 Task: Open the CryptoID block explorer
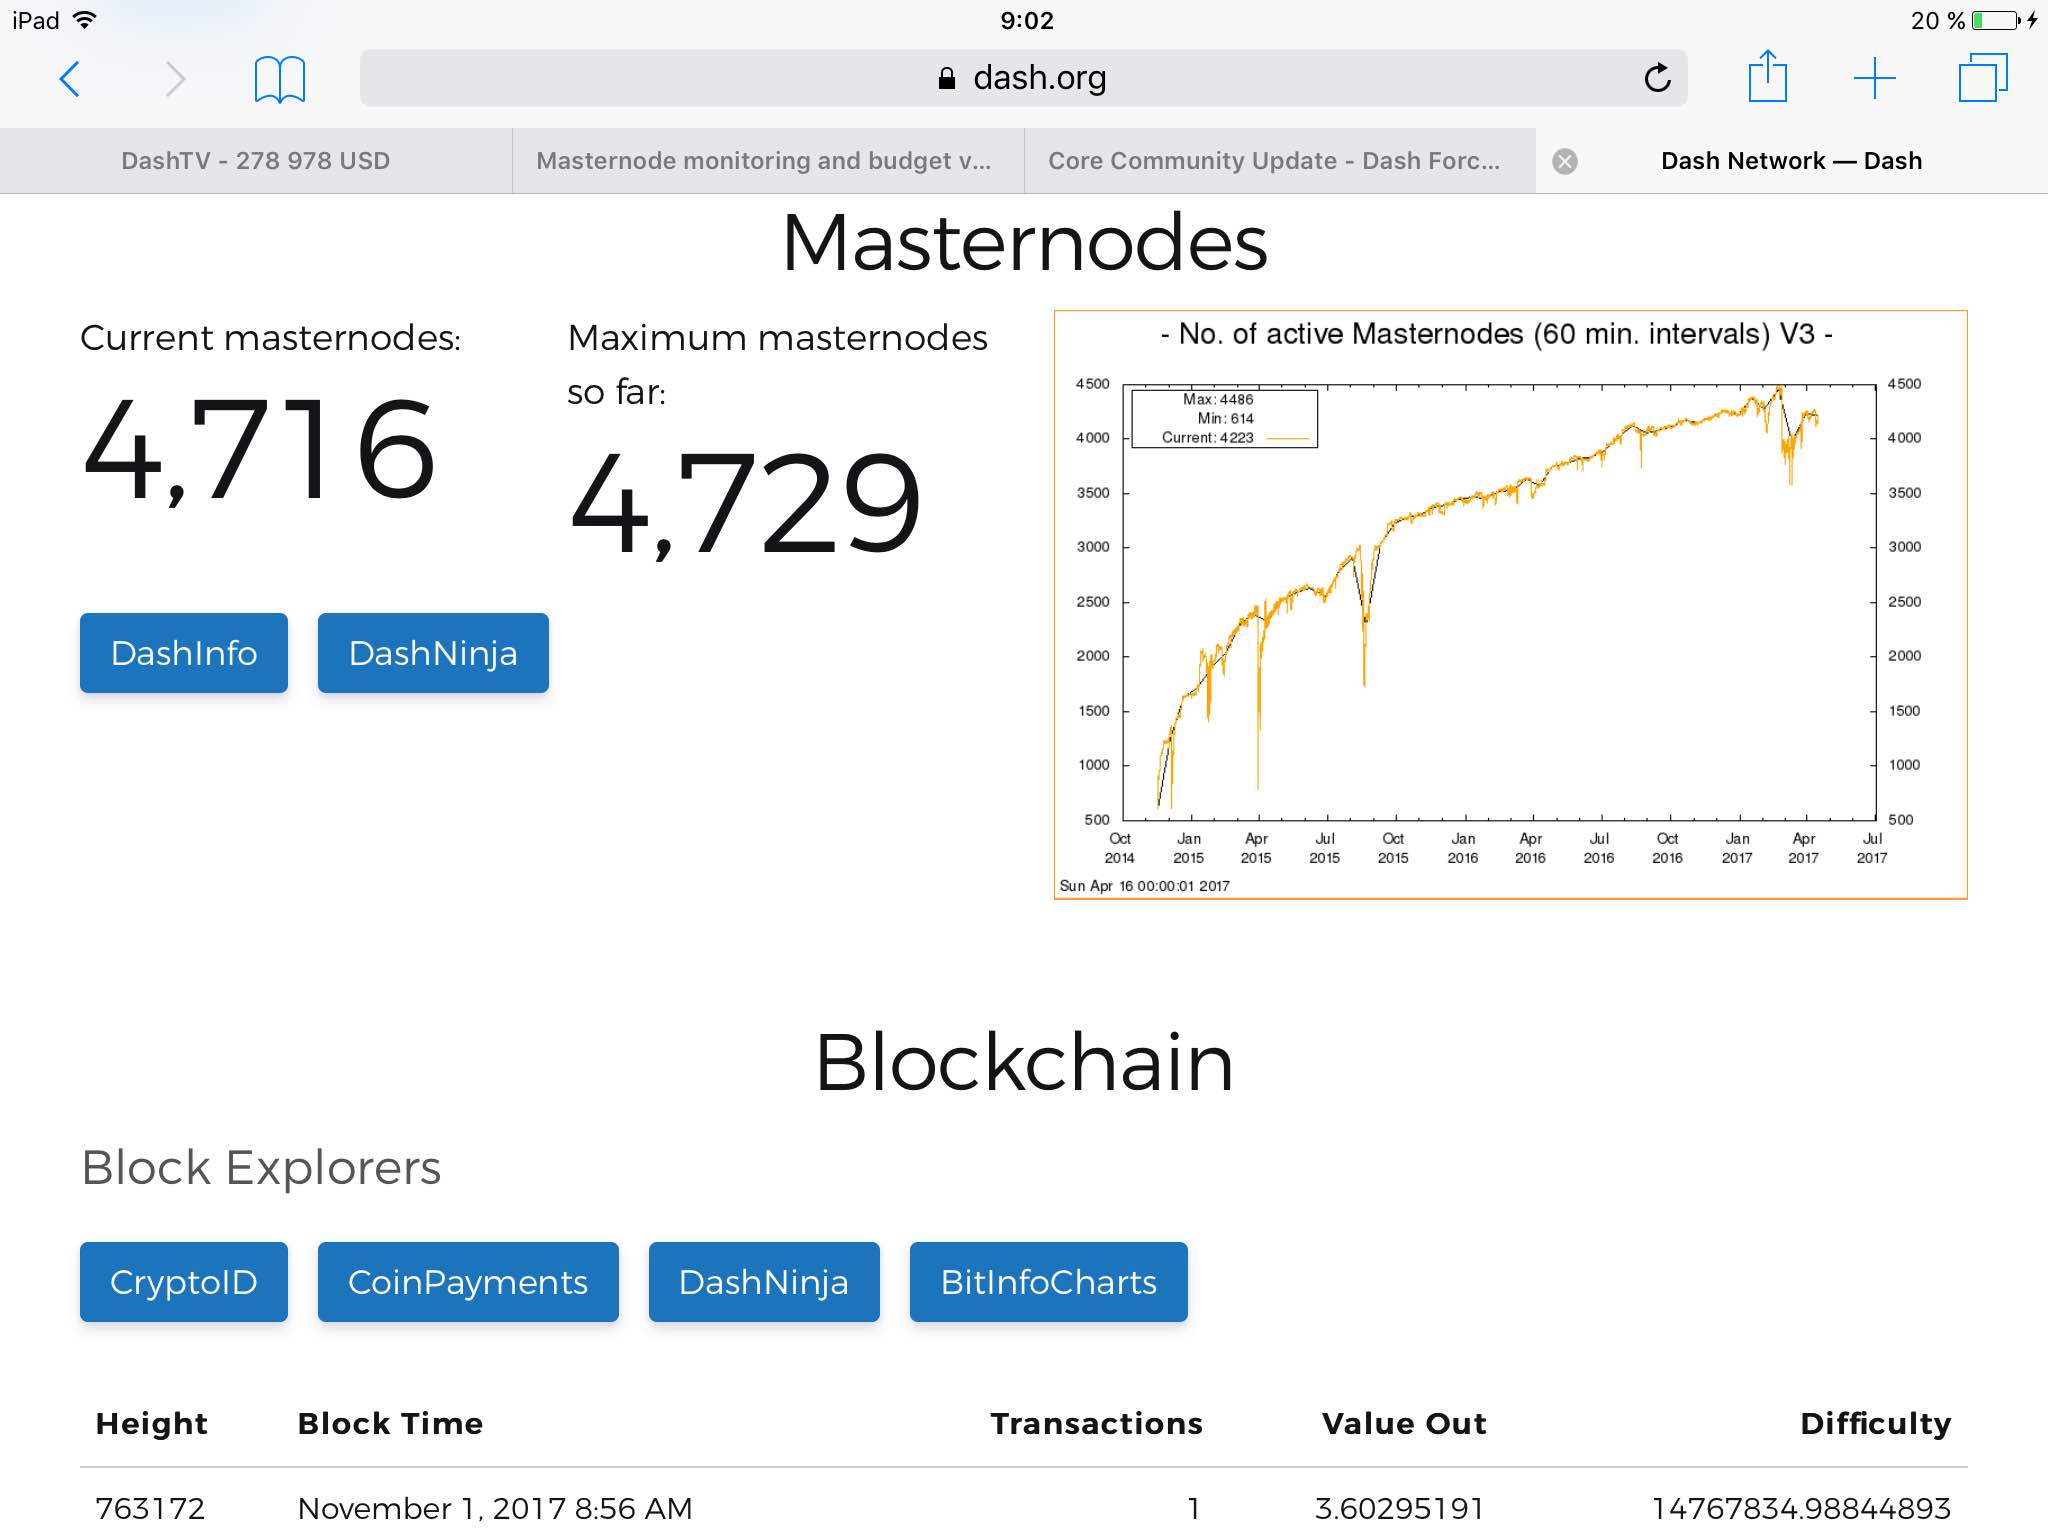pos(184,1282)
